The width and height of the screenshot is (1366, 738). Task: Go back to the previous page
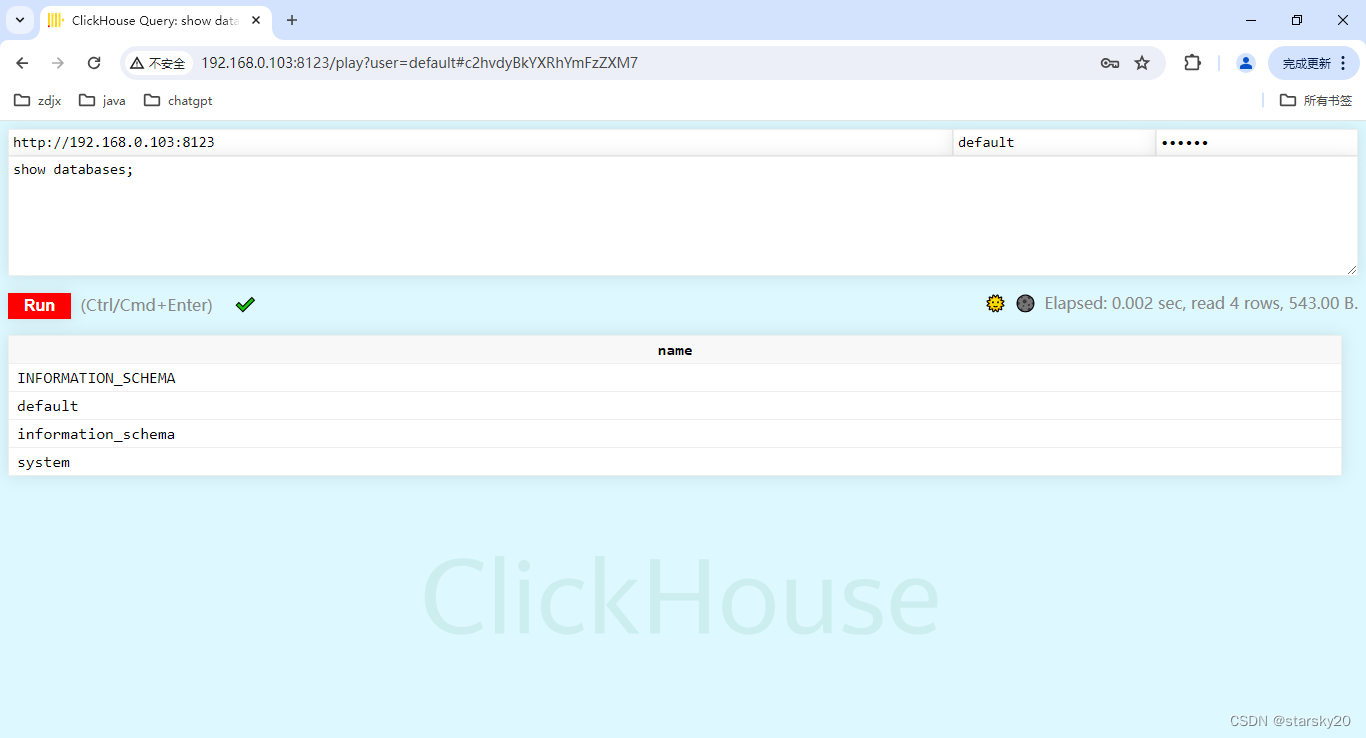tap(22, 63)
